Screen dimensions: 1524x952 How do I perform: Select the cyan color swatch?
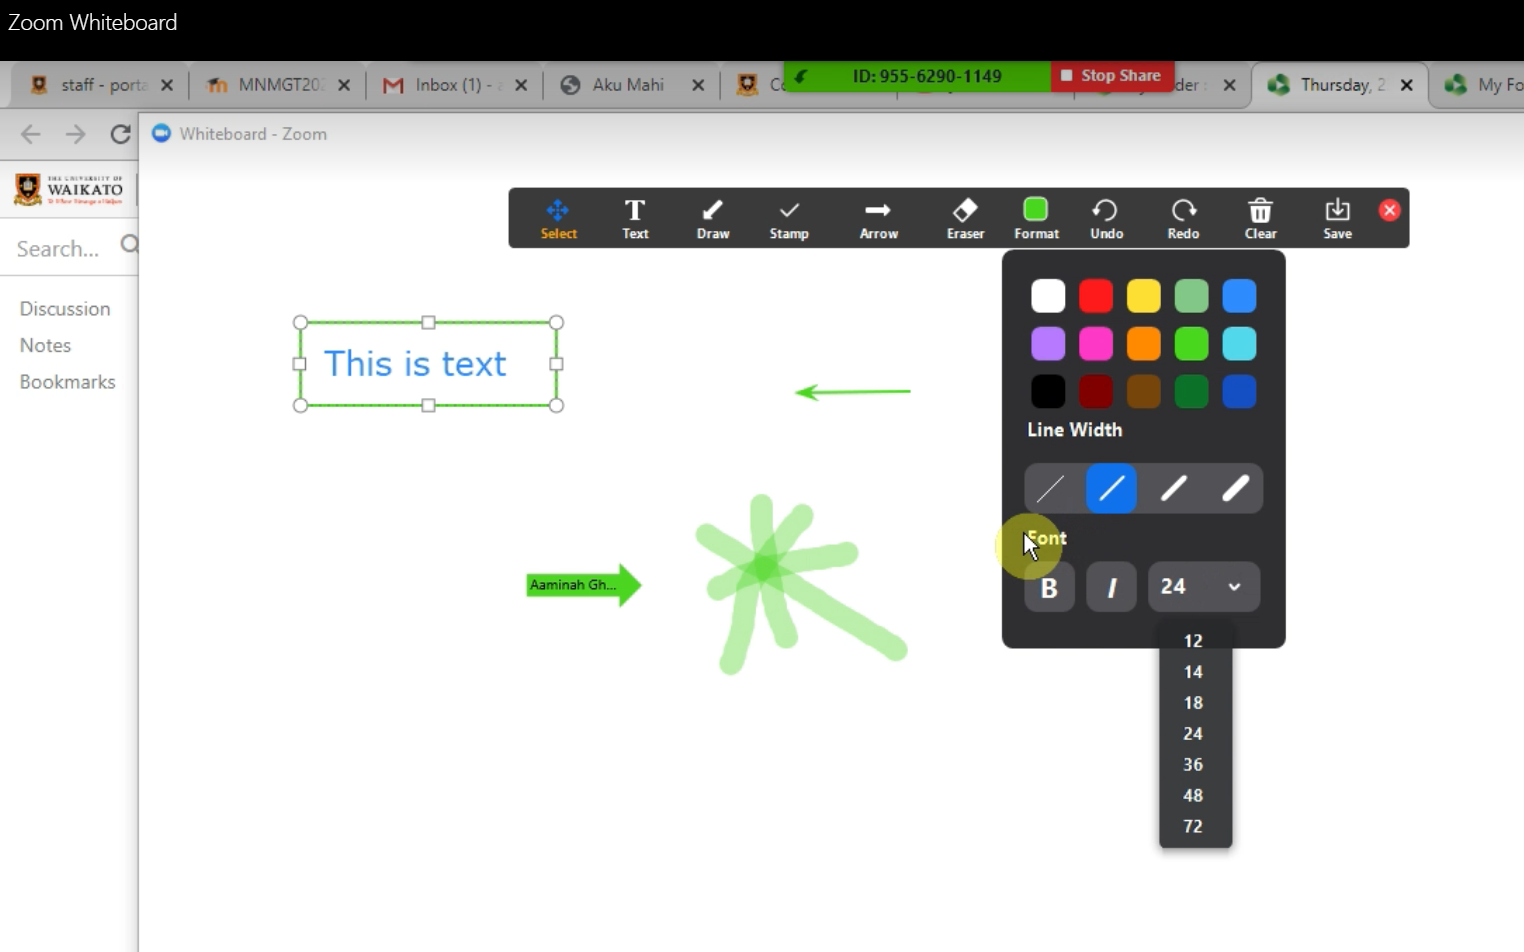1239,344
